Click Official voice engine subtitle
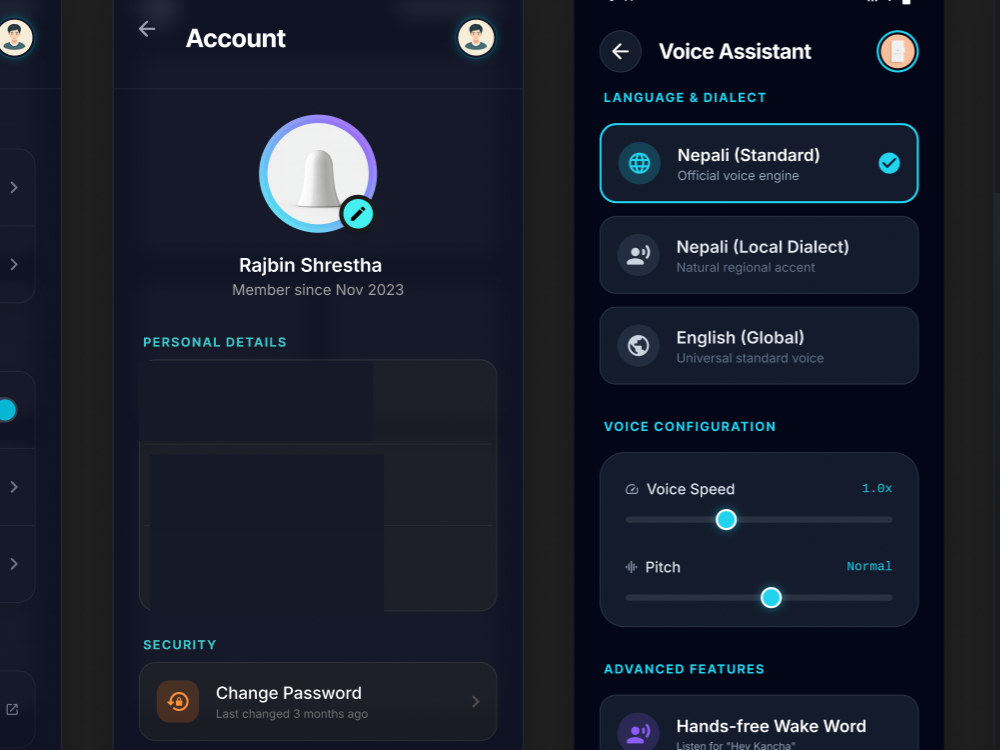The width and height of the screenshot is (1000, 750). tap(738, 175)
